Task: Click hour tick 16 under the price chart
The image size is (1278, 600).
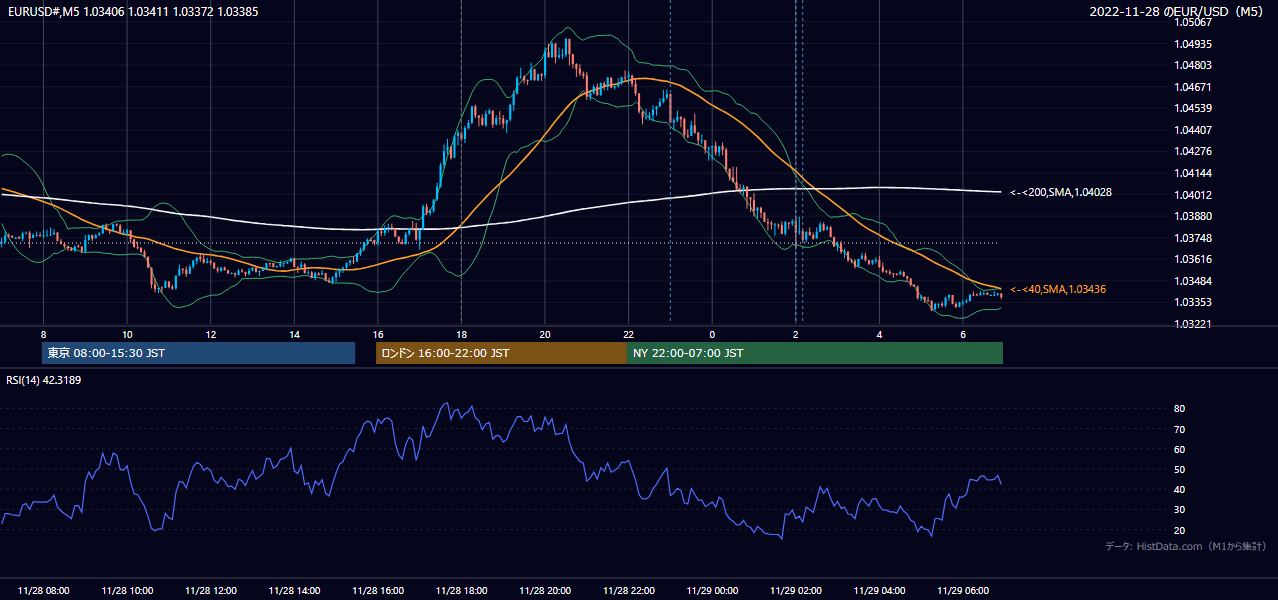Action: coord(378,334)
